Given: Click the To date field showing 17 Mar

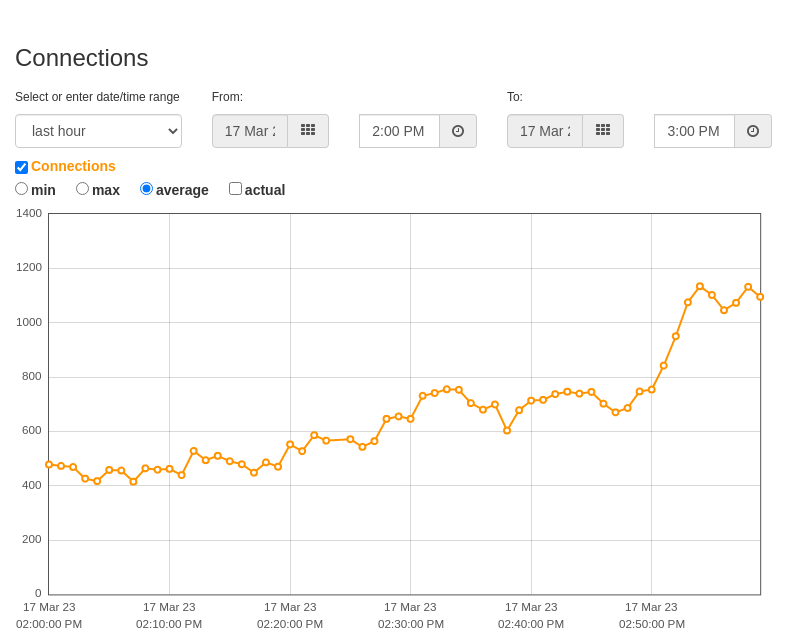Looking at the screenshot, I should pyautogui.click(x=545, y=131).
